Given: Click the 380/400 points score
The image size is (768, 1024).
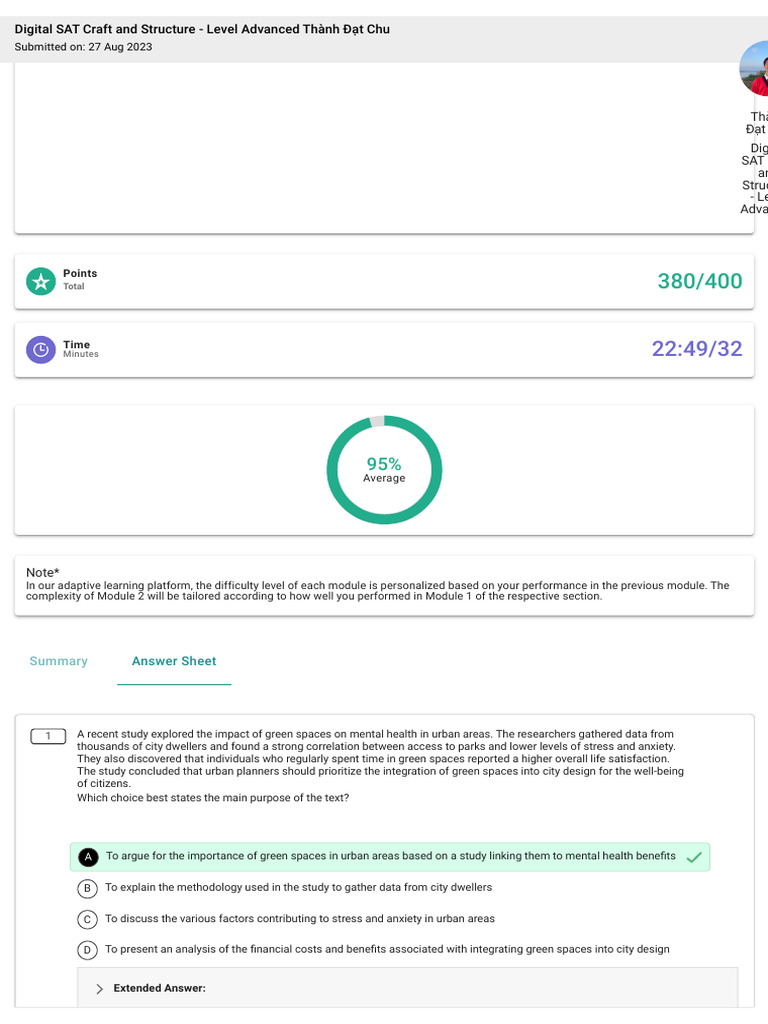Looking at the screenshot, I should click(699, 281).
